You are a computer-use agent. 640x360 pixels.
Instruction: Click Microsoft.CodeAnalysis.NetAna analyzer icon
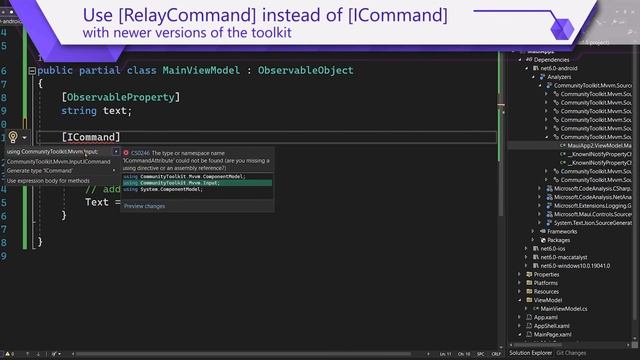click(x=549, y=197)
